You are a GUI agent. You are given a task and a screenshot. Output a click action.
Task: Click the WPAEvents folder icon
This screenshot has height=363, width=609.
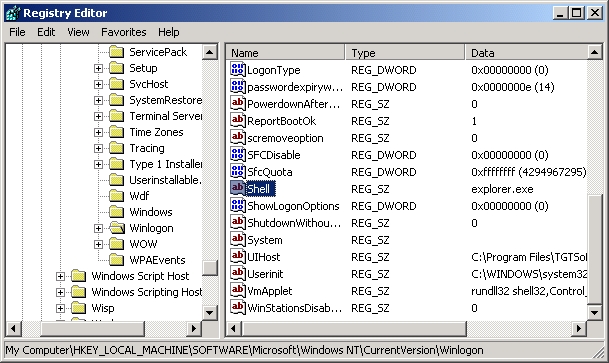pos(117,260)
